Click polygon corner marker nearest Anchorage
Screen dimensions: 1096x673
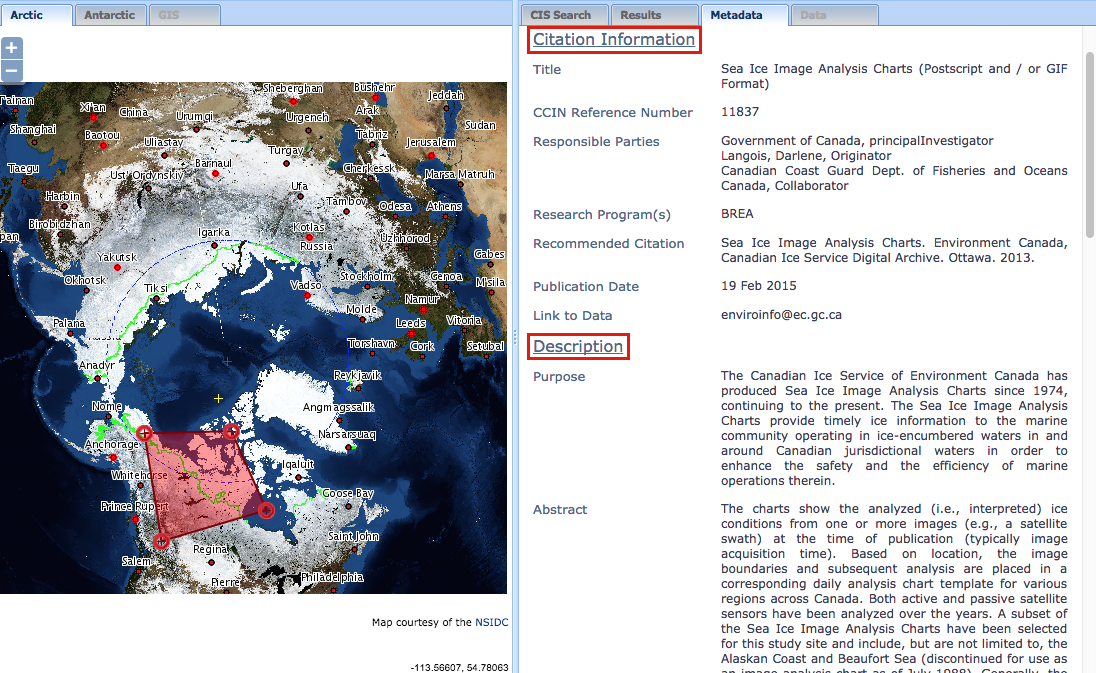pos(144,433)
